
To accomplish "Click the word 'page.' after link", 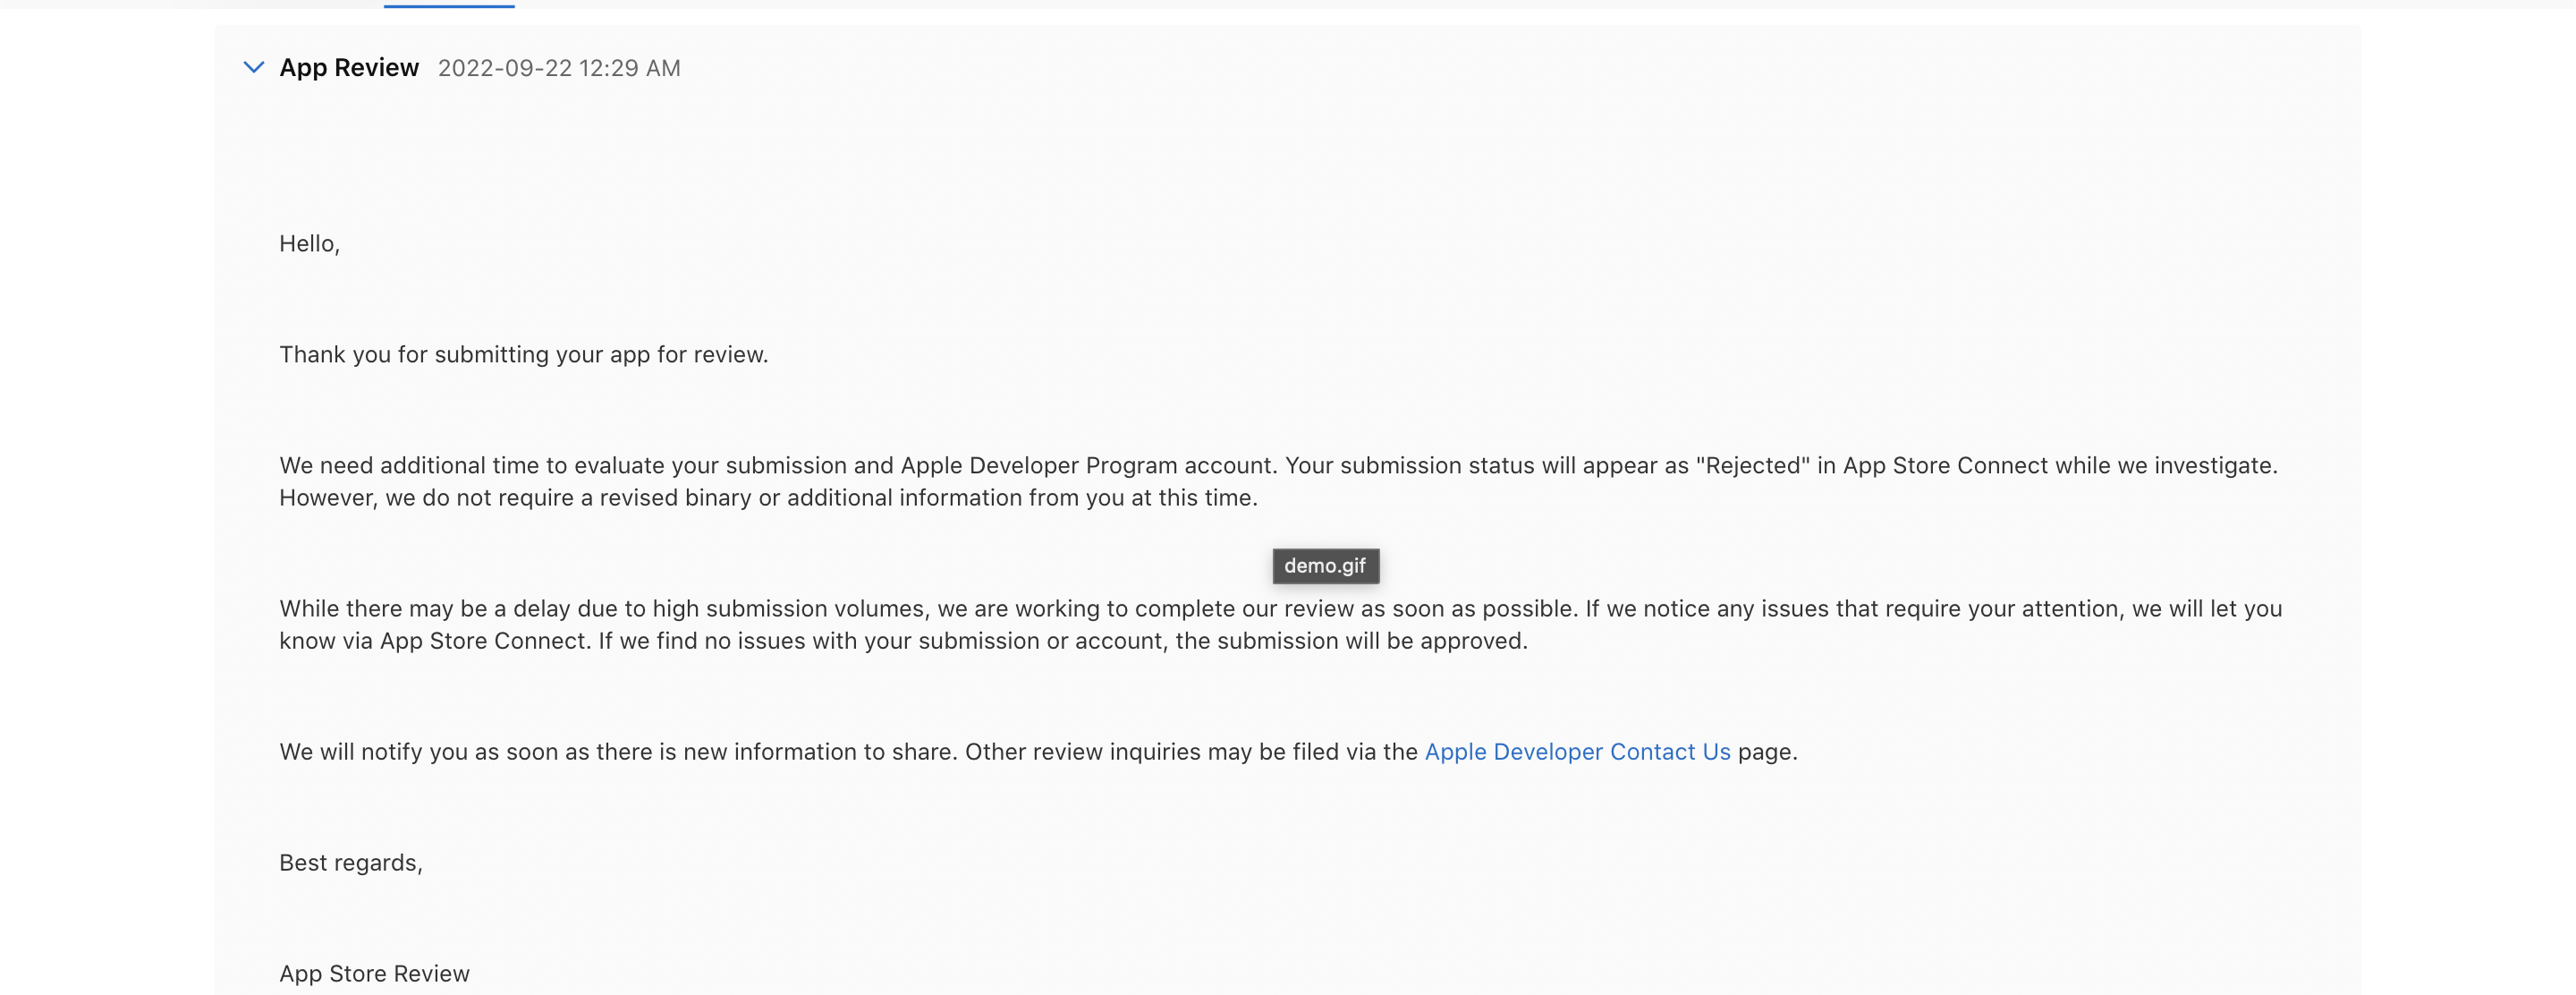I will 1767,752.
